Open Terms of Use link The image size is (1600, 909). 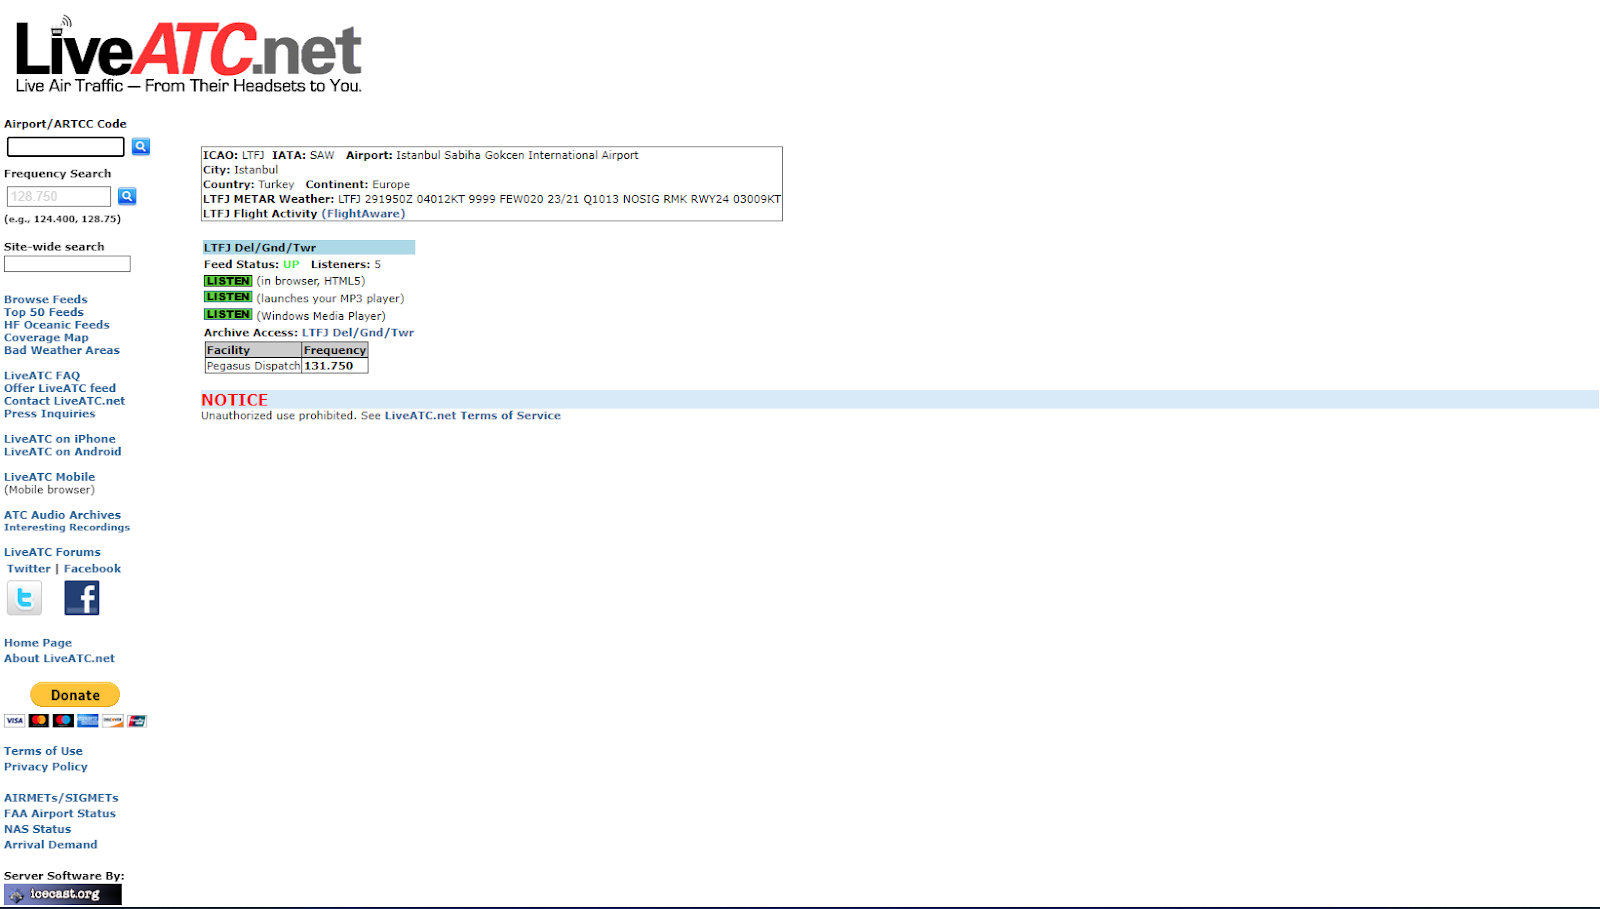coord(43,751)
